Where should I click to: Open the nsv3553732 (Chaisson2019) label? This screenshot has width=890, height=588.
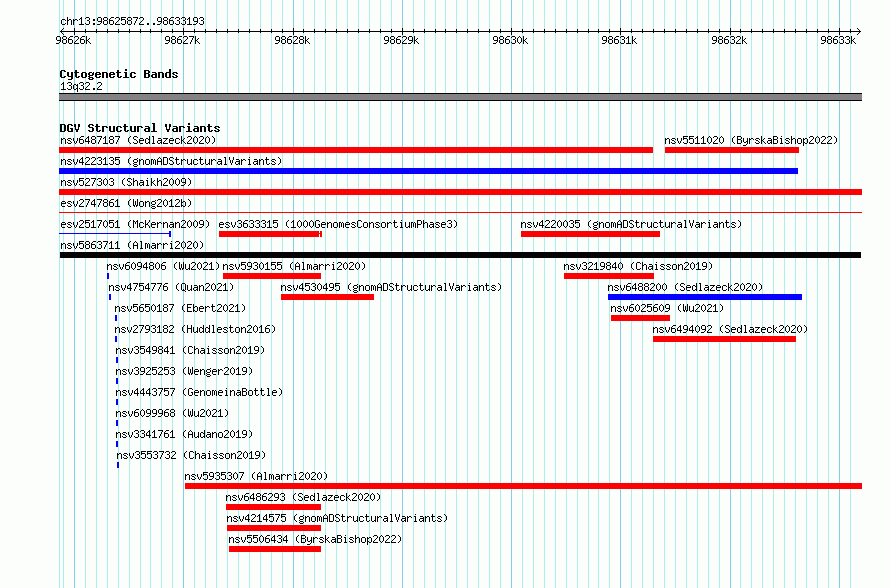(x=191, y=455)
